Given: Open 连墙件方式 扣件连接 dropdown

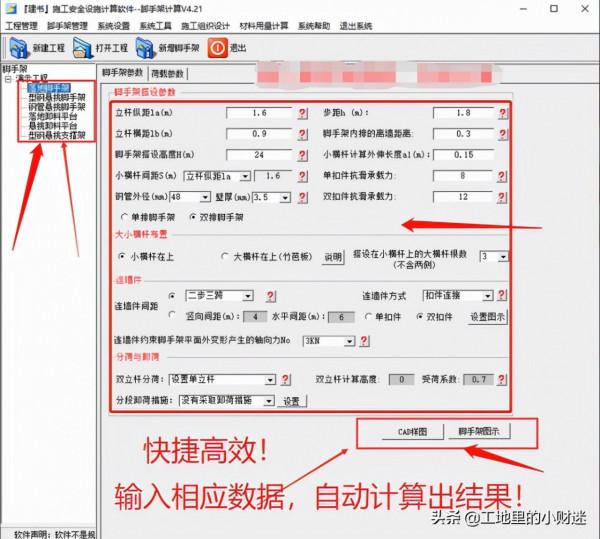Looking at the screenshot, I should pyautogui.click(x=488, y=296).
